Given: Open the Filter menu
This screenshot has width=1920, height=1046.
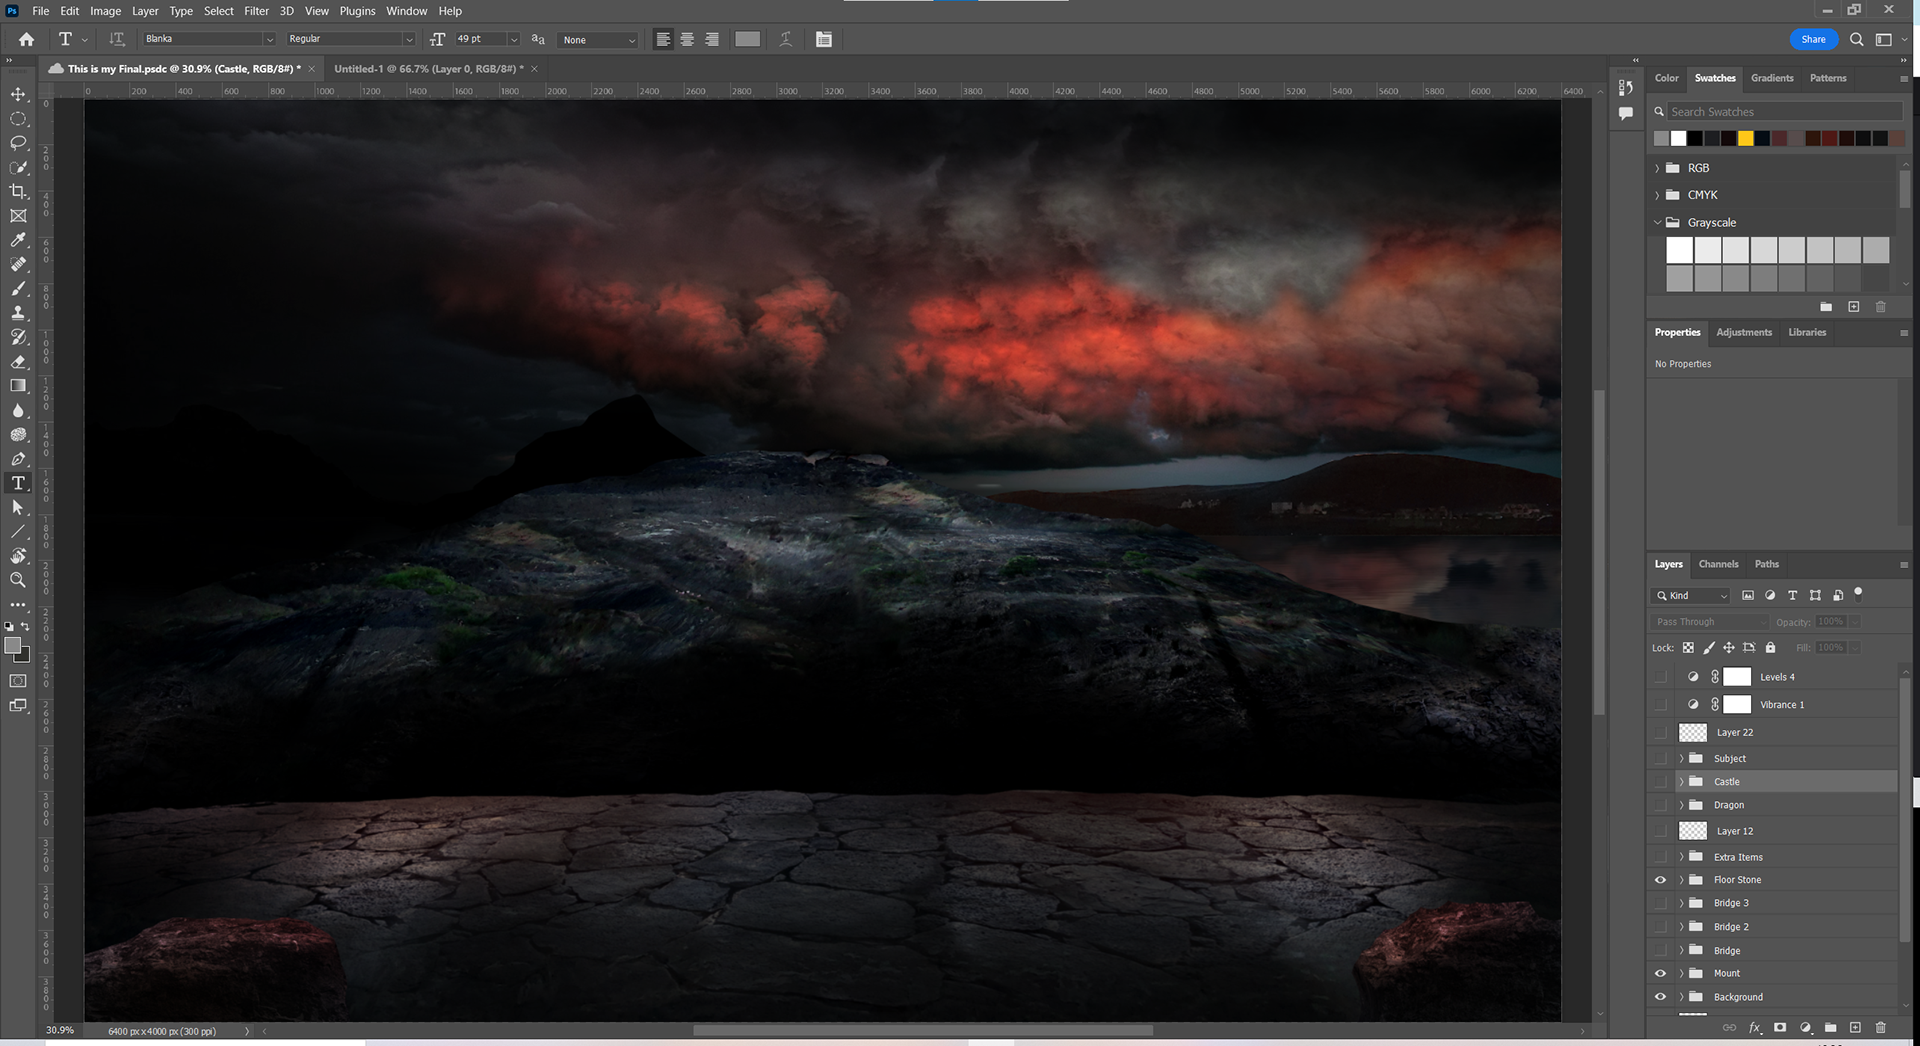Looking at the screenshot, I should click(x=256, y=11).
